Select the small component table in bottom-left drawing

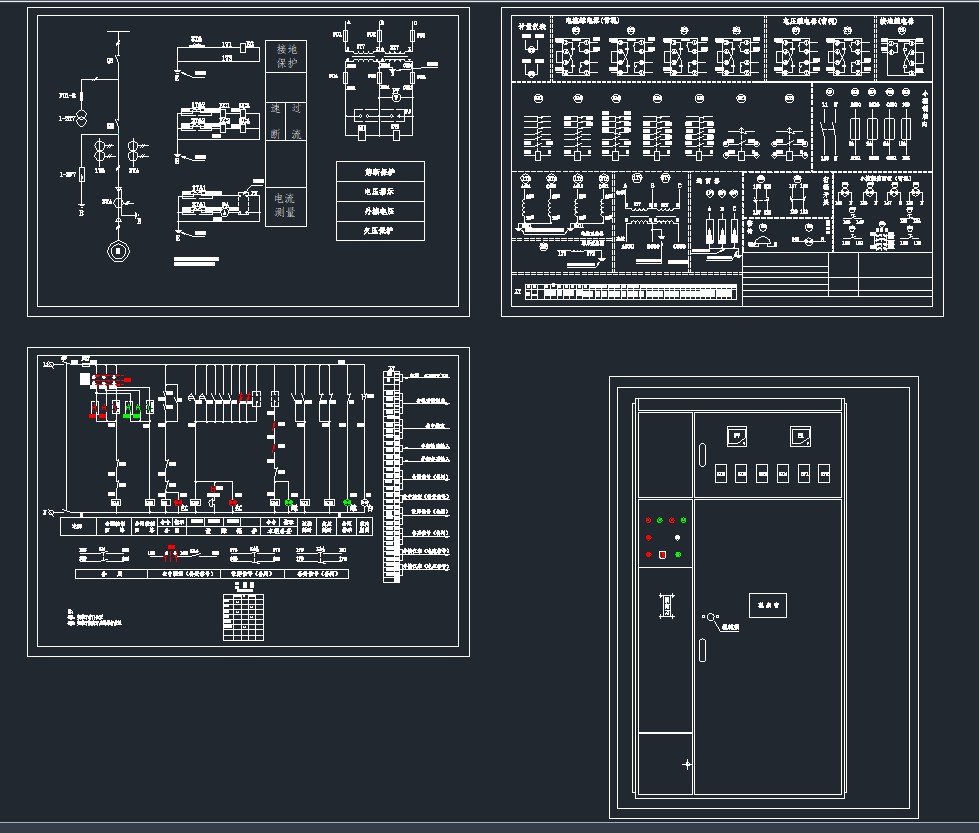click(x=243, y=617)
